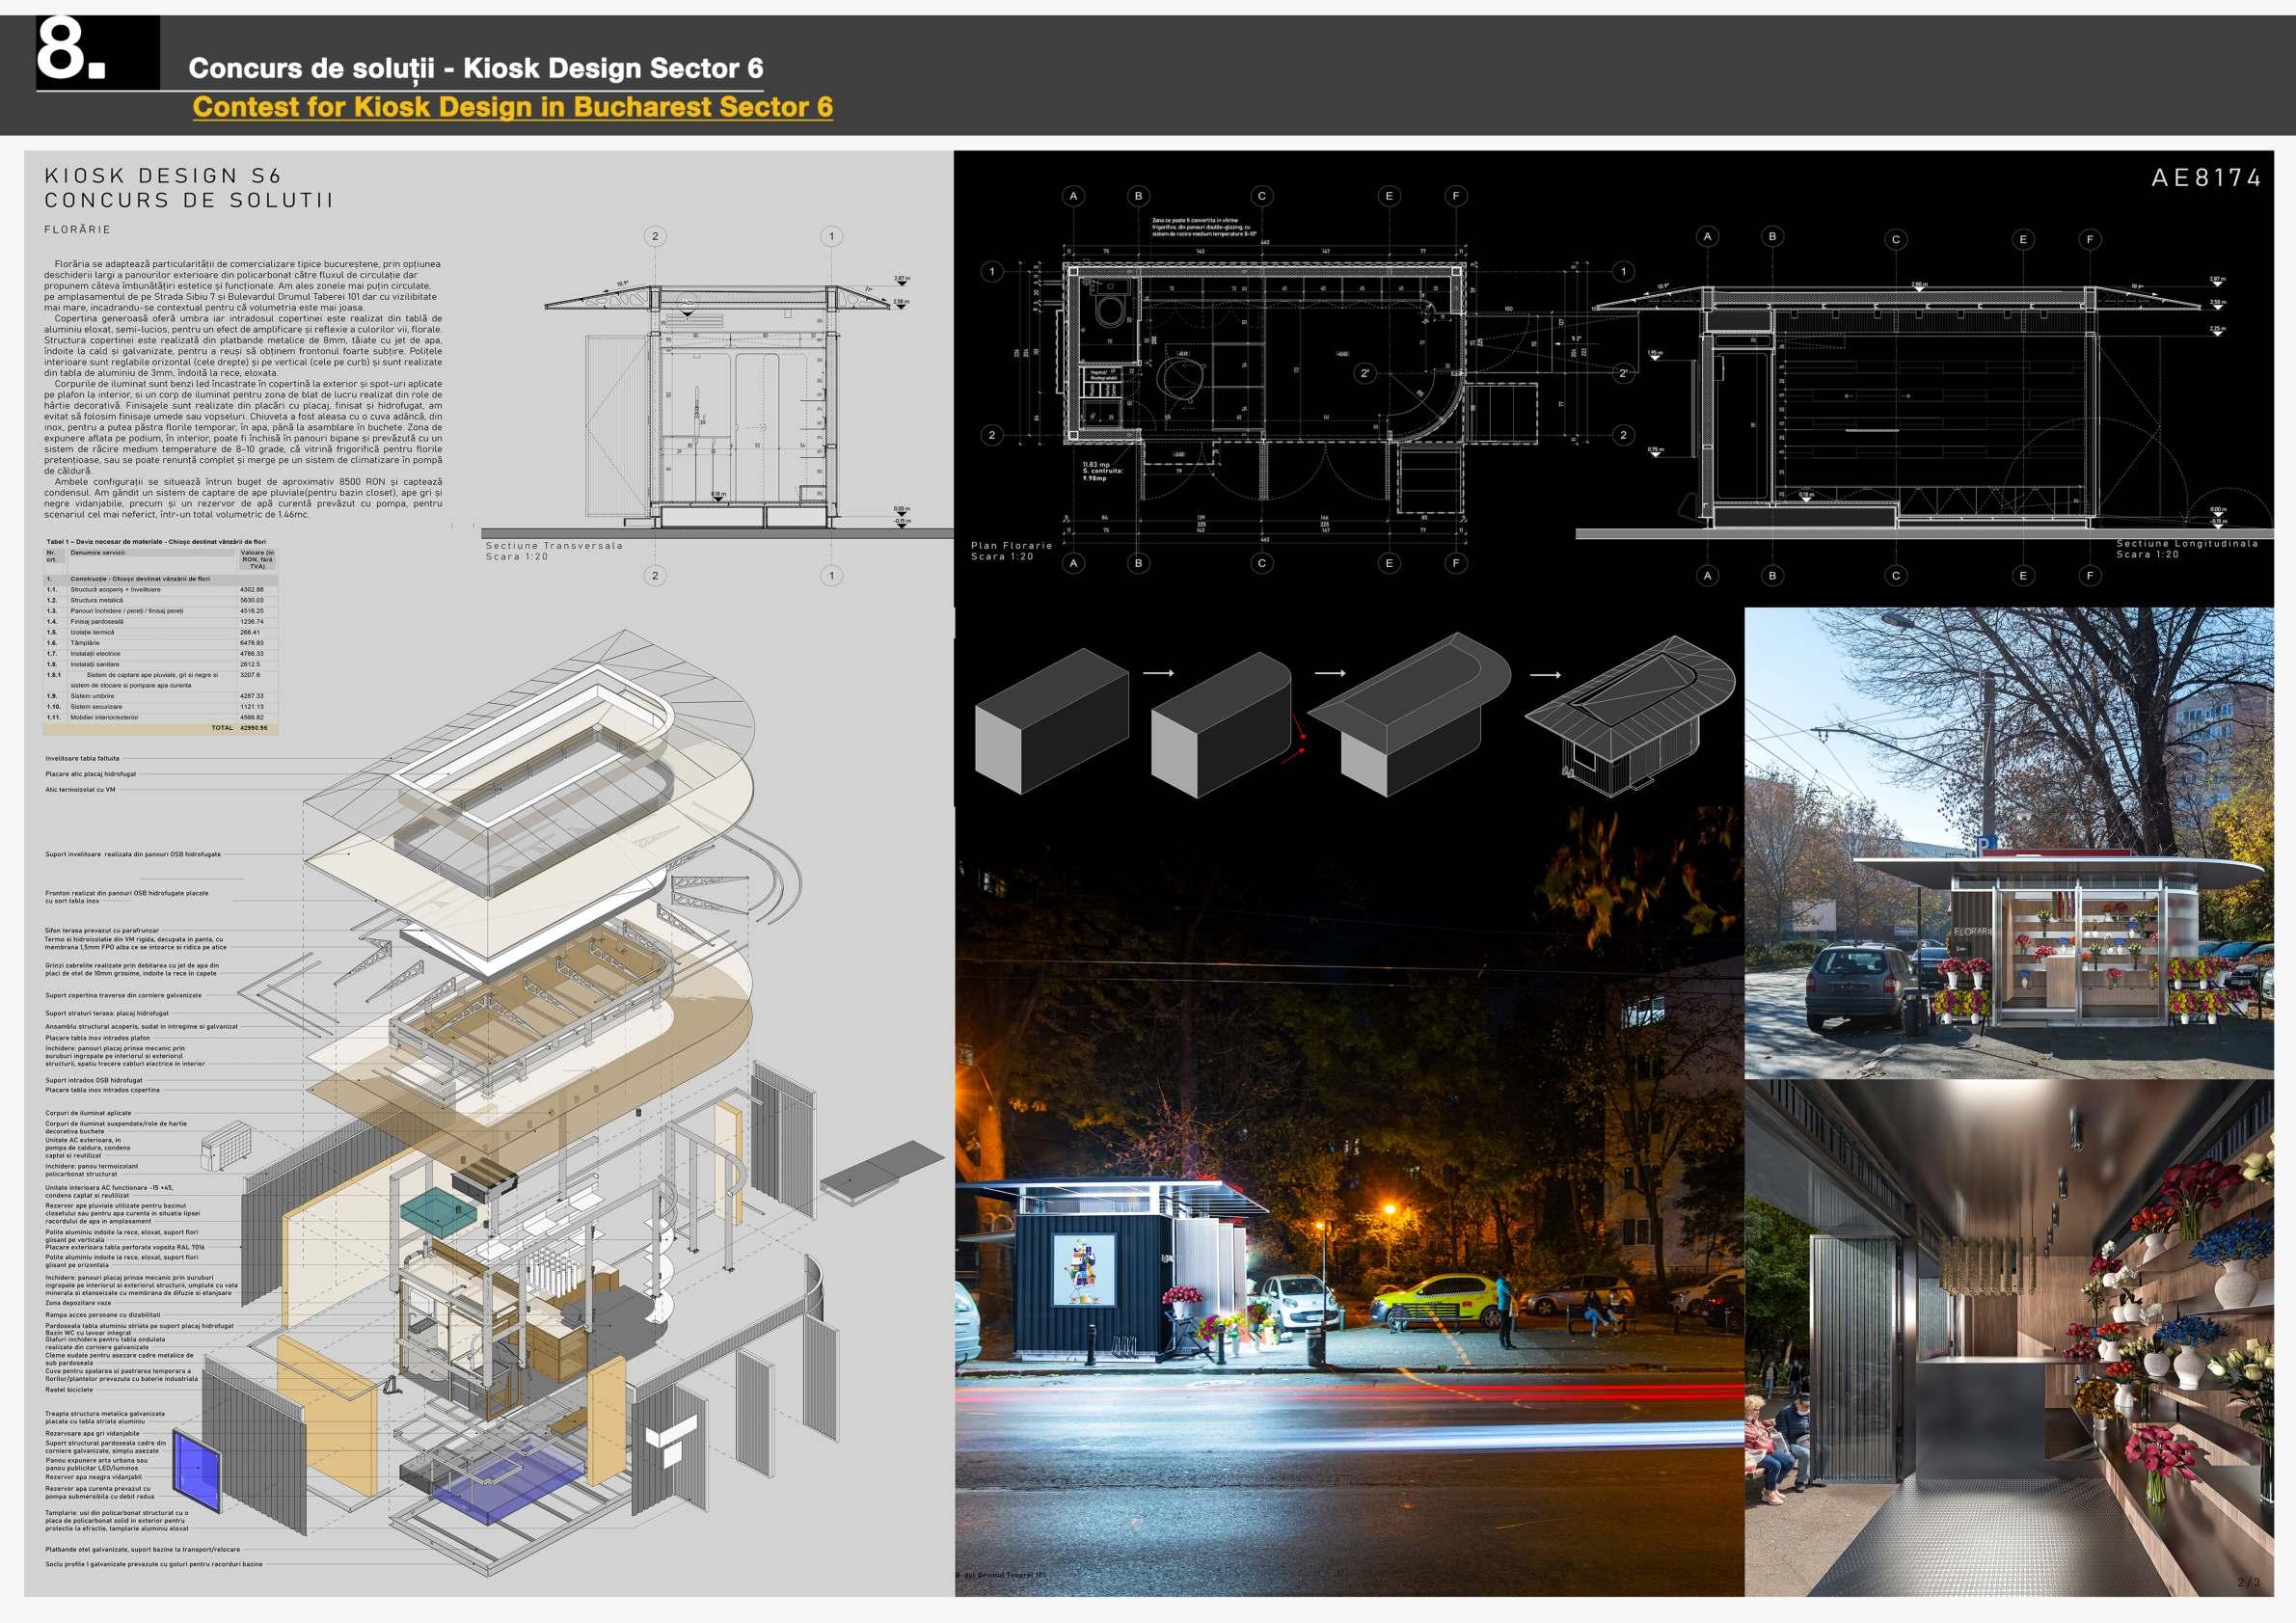
Task: Select the AE8174 project code
Action: coord(2206,178)
